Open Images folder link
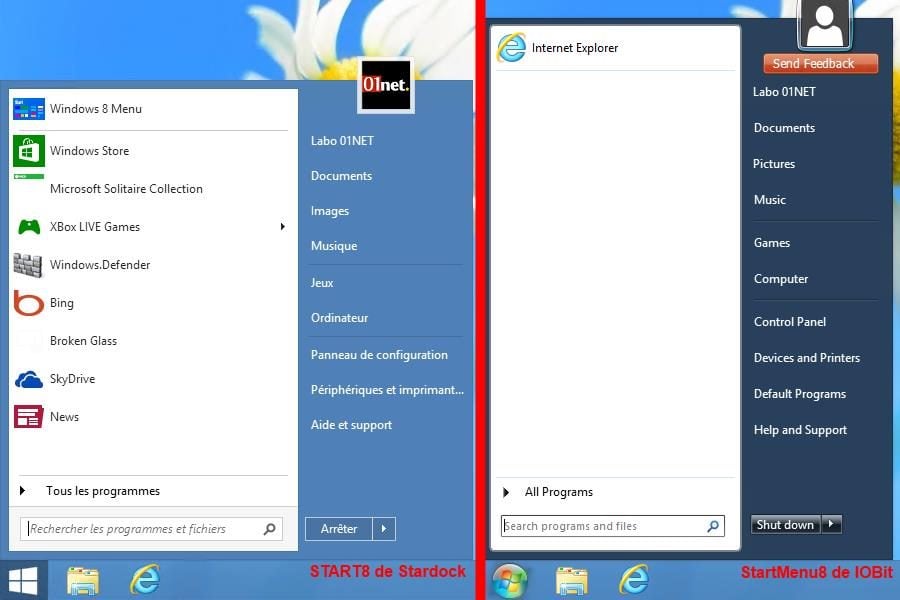900x600 pixels. coord(330,211)
